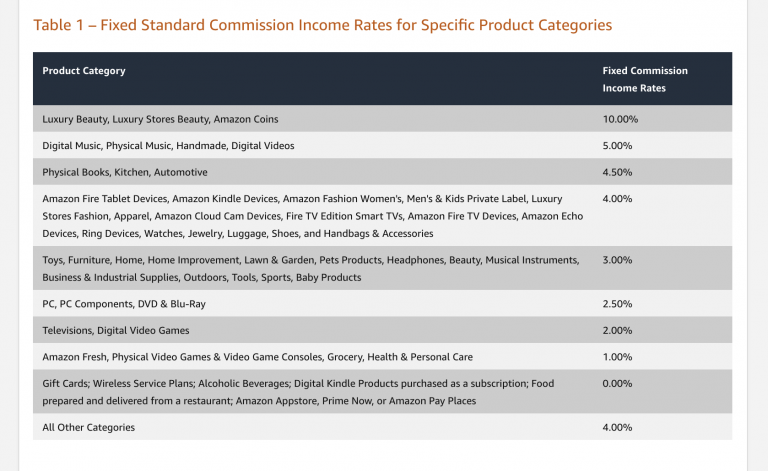Click the 10.00% rate cell
The height and width of the screenshot is (471, 768).
tap(619, 119)
